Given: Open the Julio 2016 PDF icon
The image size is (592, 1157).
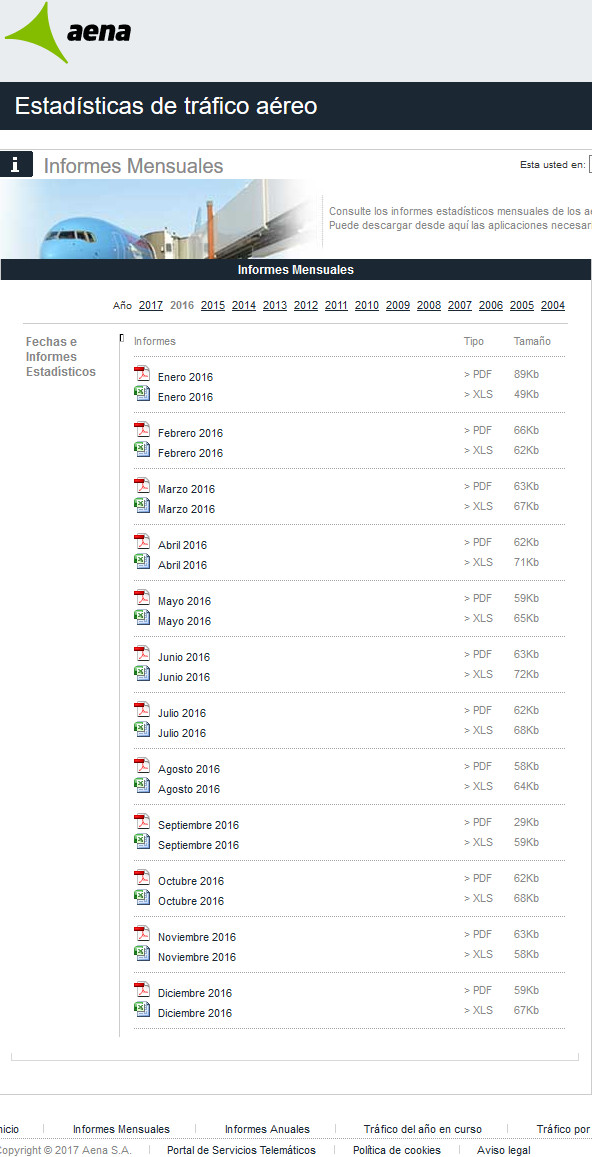Looking at the screenshot, I should coord(142,710).
